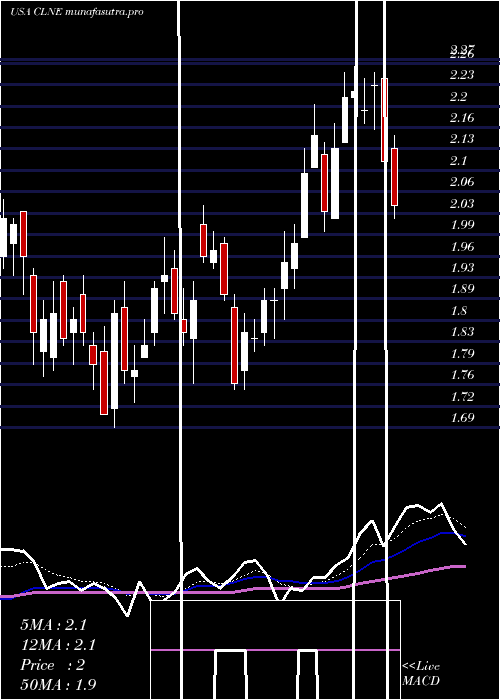Click the 2.16 price level label
Screen dimensions: 500x700
click(462, 118)
